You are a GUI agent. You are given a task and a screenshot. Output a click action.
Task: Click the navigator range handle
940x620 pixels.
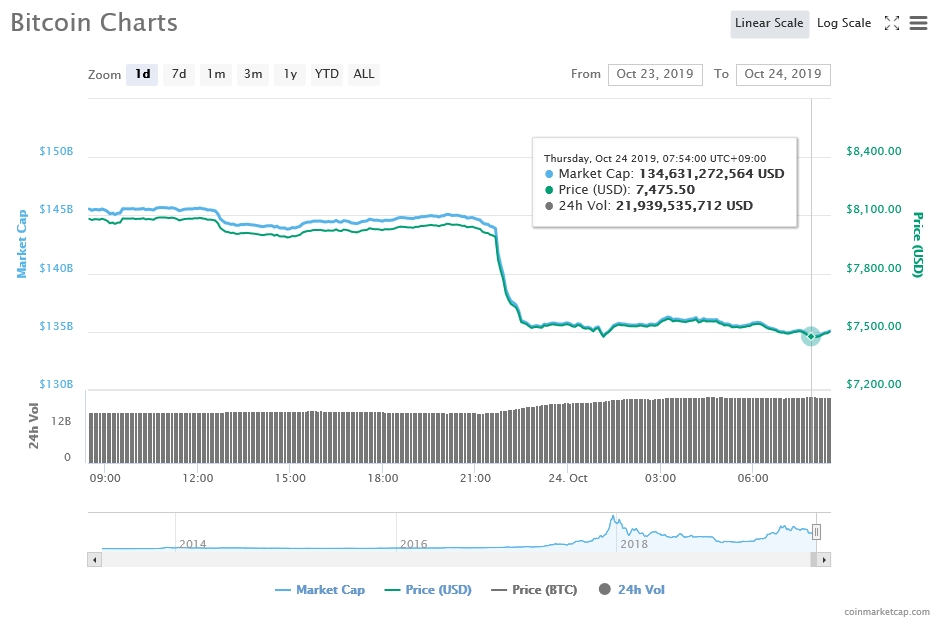coord(816,532)
